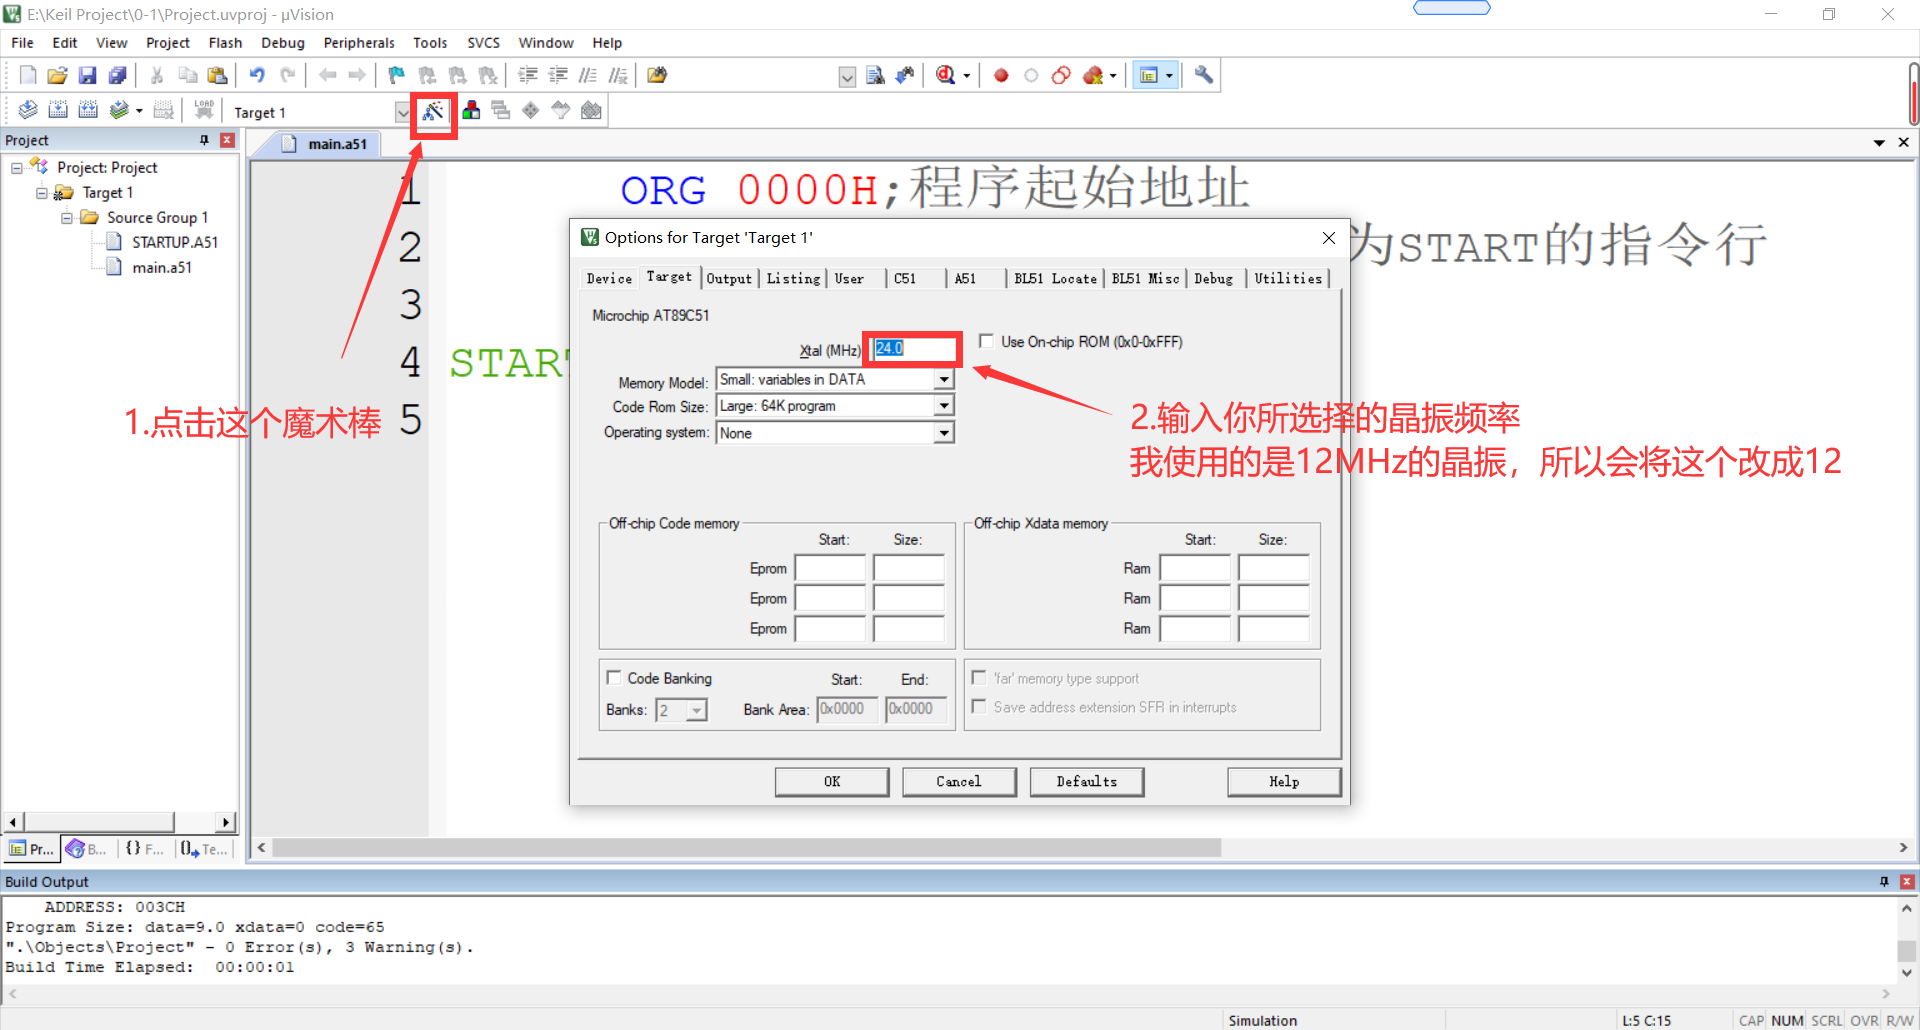Viewport: 1920px width, 1030px height.
Task: Close the Options for Target dialog
Action: coord(1329,238)
